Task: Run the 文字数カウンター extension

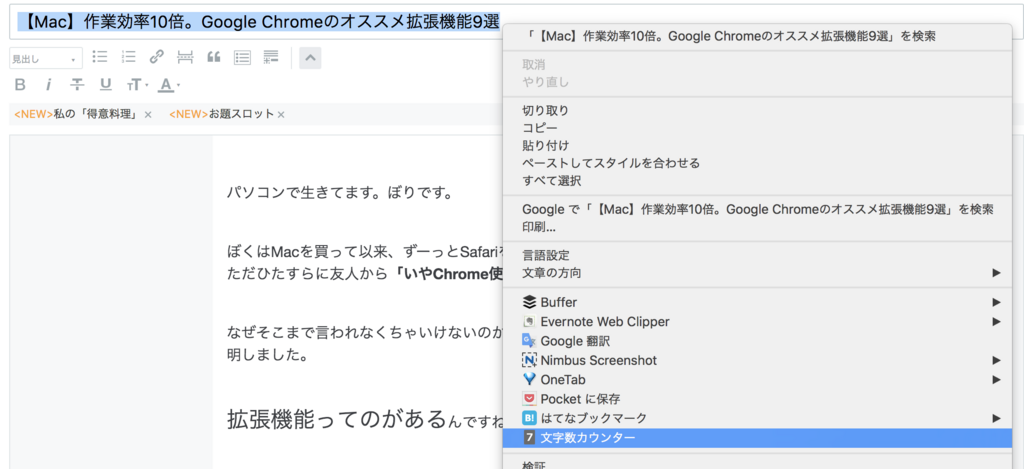Action: point(757,438)
